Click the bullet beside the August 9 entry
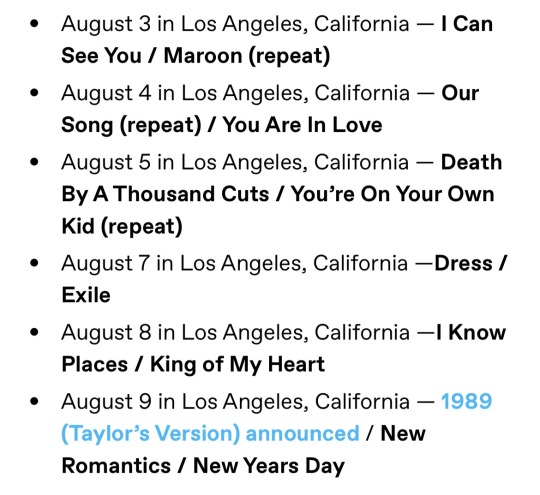 (x=34, y=401)
